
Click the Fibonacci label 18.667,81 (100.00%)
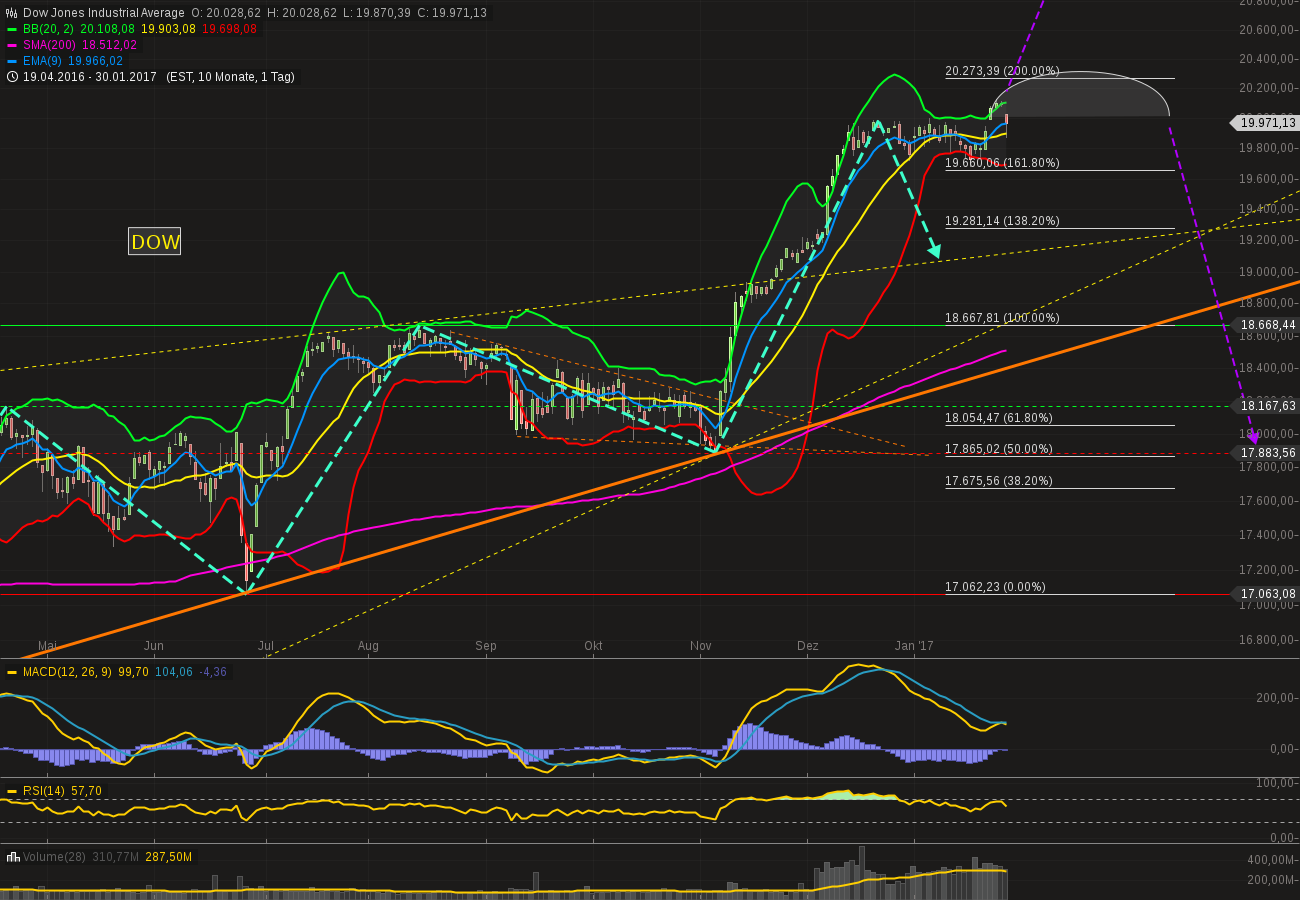tap(1002, 318)
